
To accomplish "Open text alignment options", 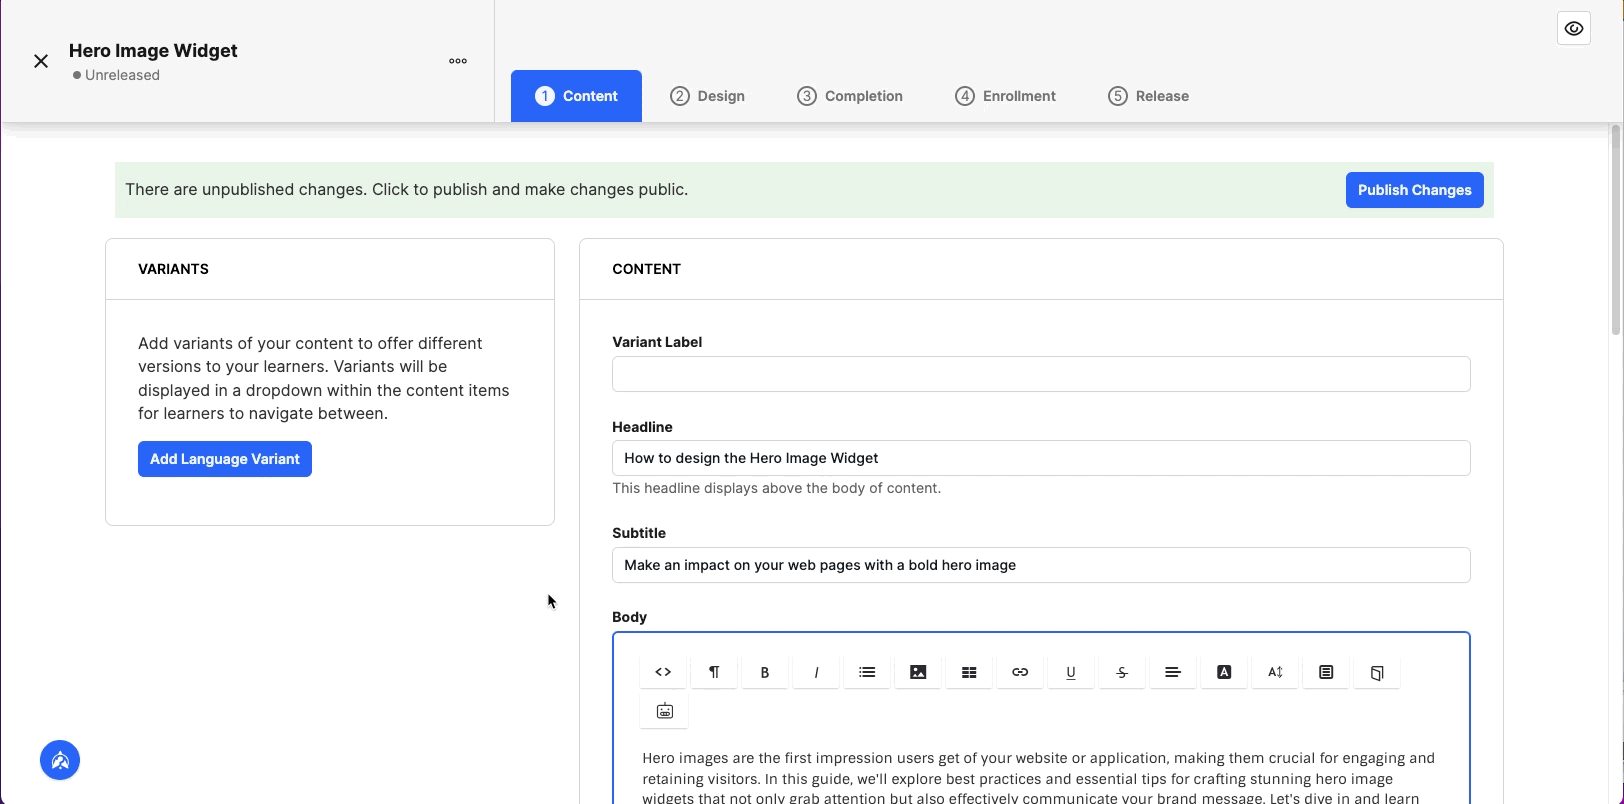I will click(x=1173, y=672).
